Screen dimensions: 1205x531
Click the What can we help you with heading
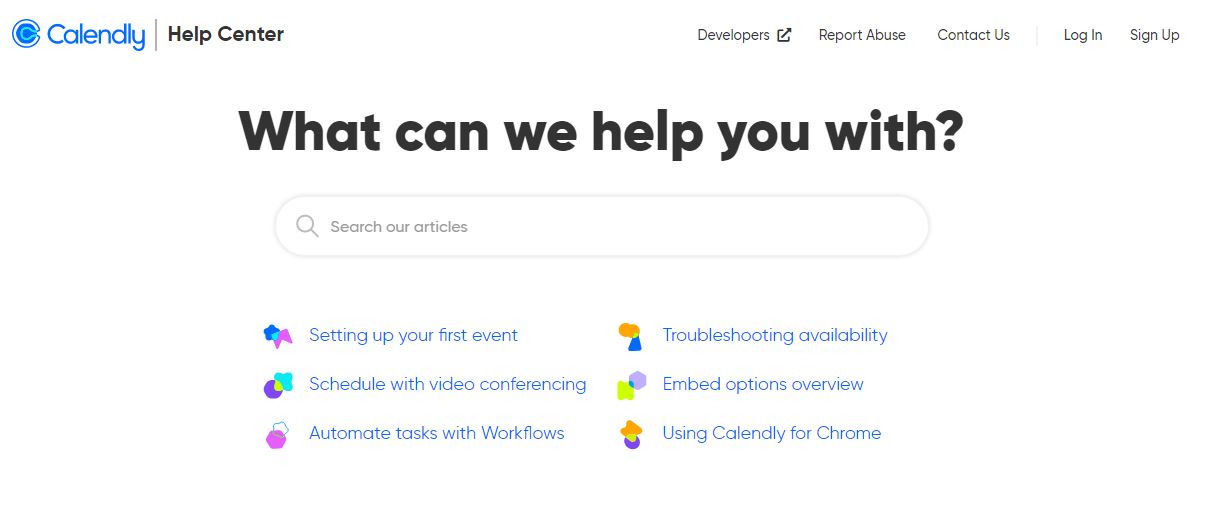click(x=601, y=131)
